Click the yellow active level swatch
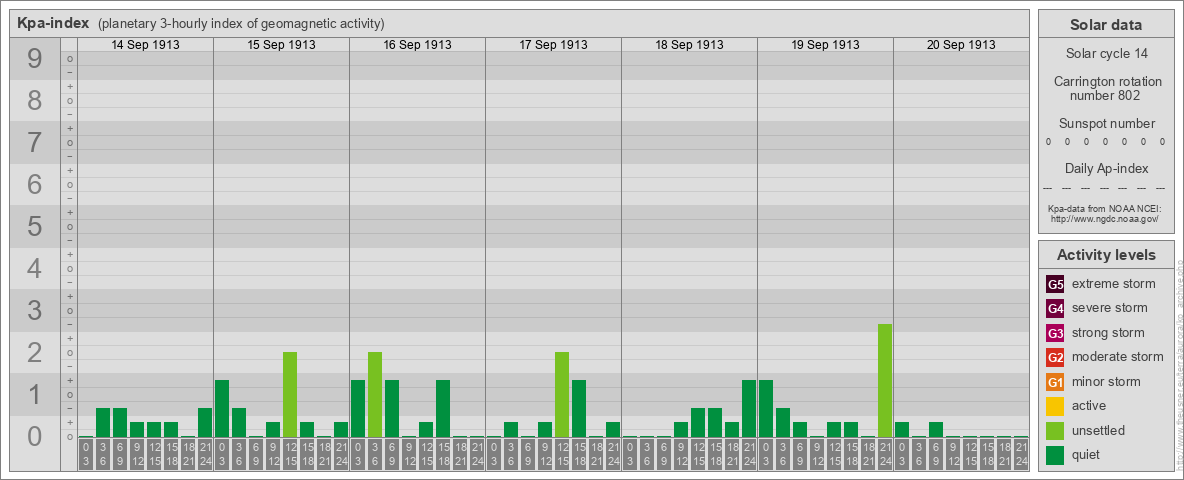The width and height of the screenshot is (1184, 480). [x=1055, y=406]
